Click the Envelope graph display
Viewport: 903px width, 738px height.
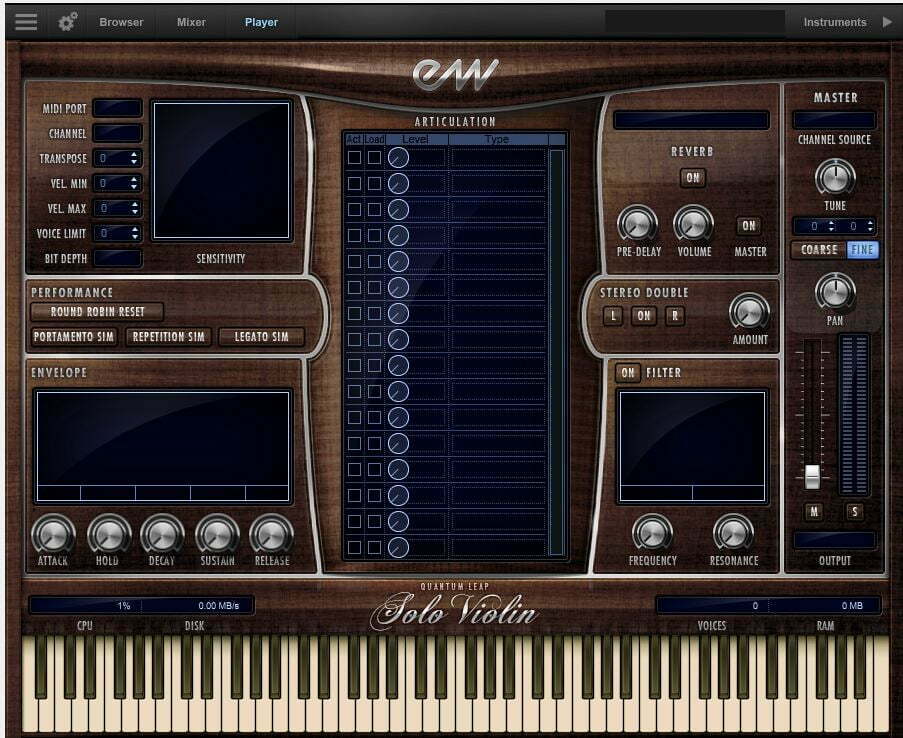click(x=162, y=446)
